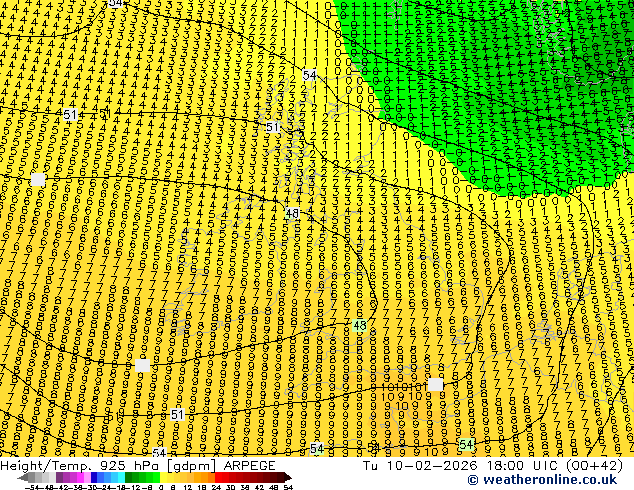The width and height of the screenshot is (634, 490).
Task: Click the '30' legend scale value
Action: pyautogui.click(x=230, y=487)
